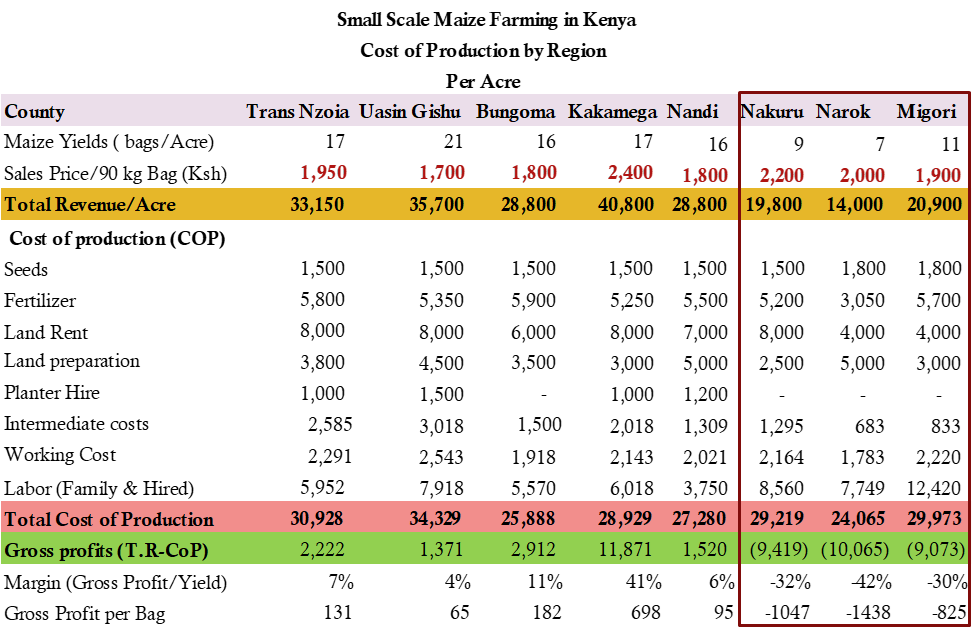Select Trans Nzoia total revenue 33,150
Screen dimensions: 972x628
coord(317,205)
